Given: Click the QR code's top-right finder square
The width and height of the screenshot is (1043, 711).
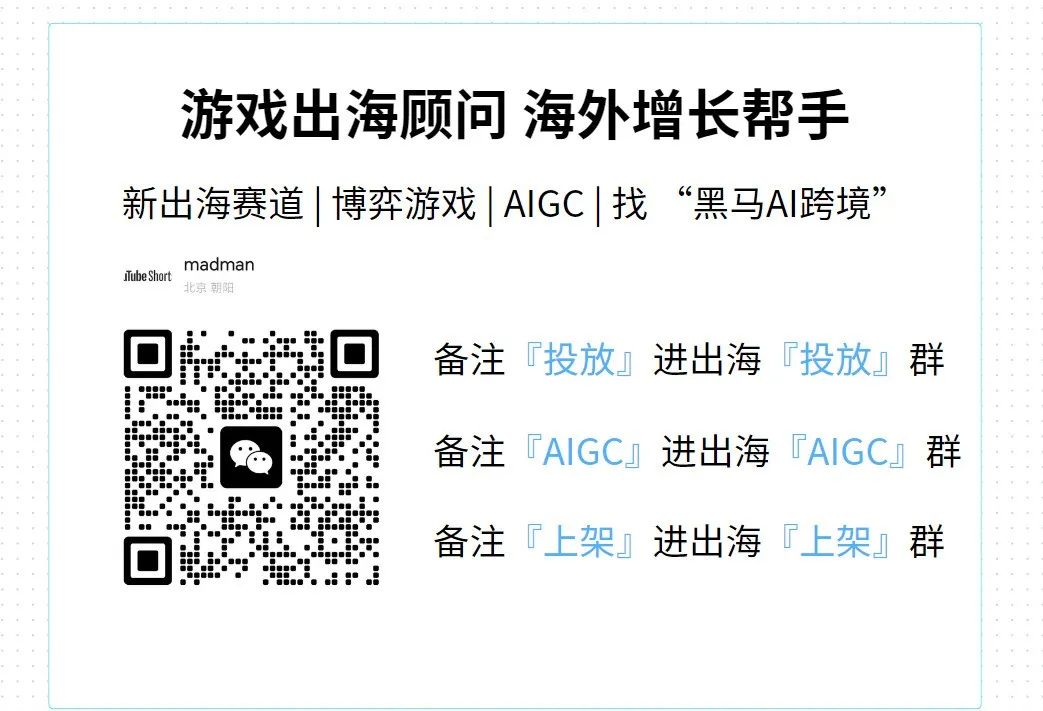Looking at the screenshot, I should tap(355, 354).
